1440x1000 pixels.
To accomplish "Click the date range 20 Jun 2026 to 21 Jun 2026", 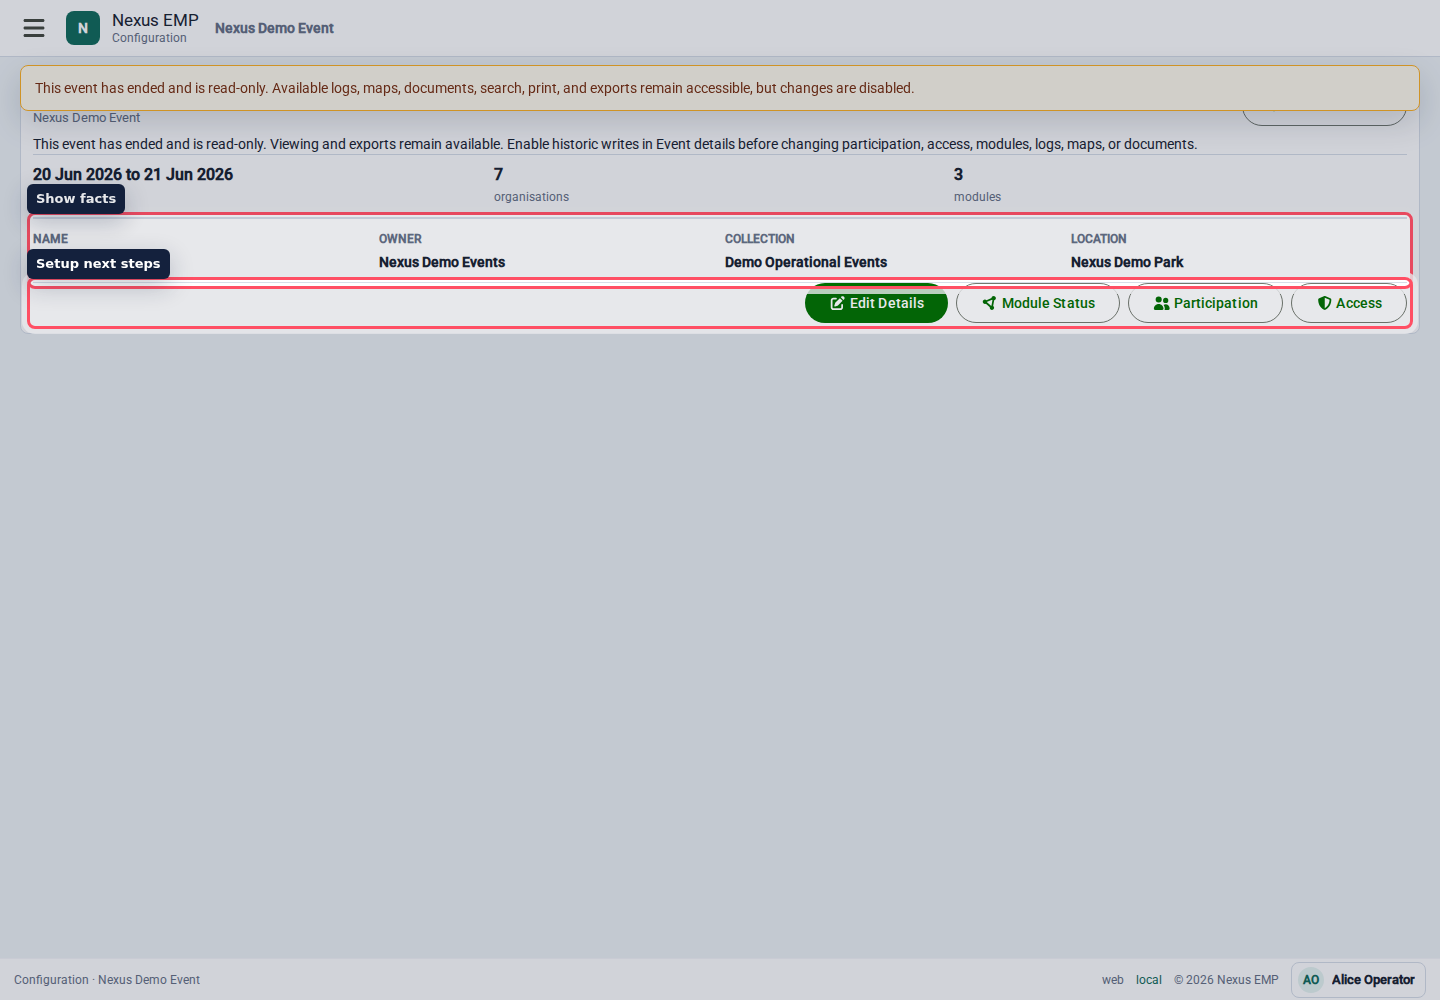I will tap(133, 174).
